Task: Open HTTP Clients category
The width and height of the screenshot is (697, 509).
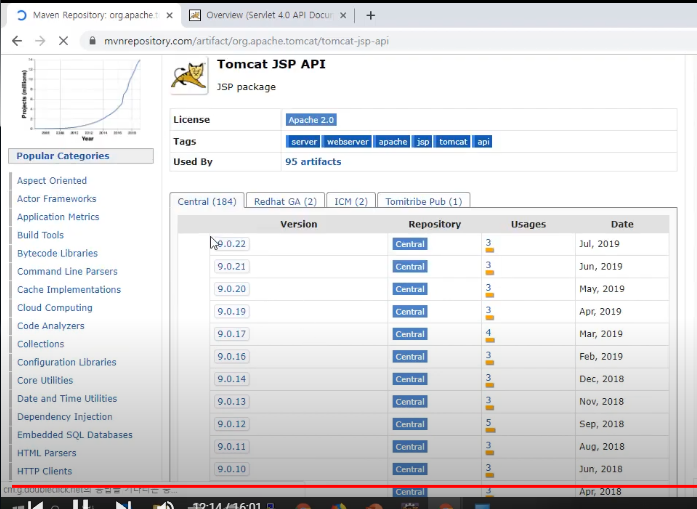Action: [x=44, y=471]
